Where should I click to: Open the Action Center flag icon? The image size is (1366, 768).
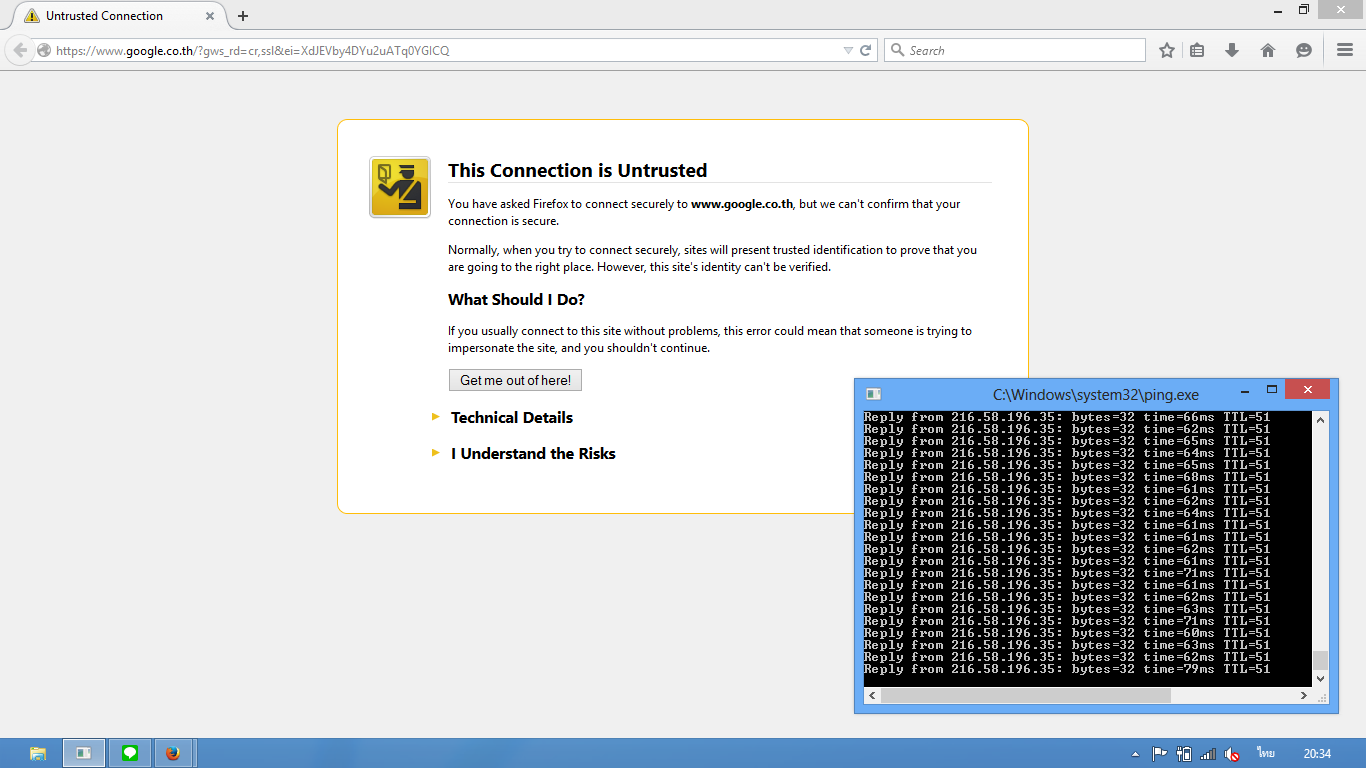click(x=1160, y=754)
